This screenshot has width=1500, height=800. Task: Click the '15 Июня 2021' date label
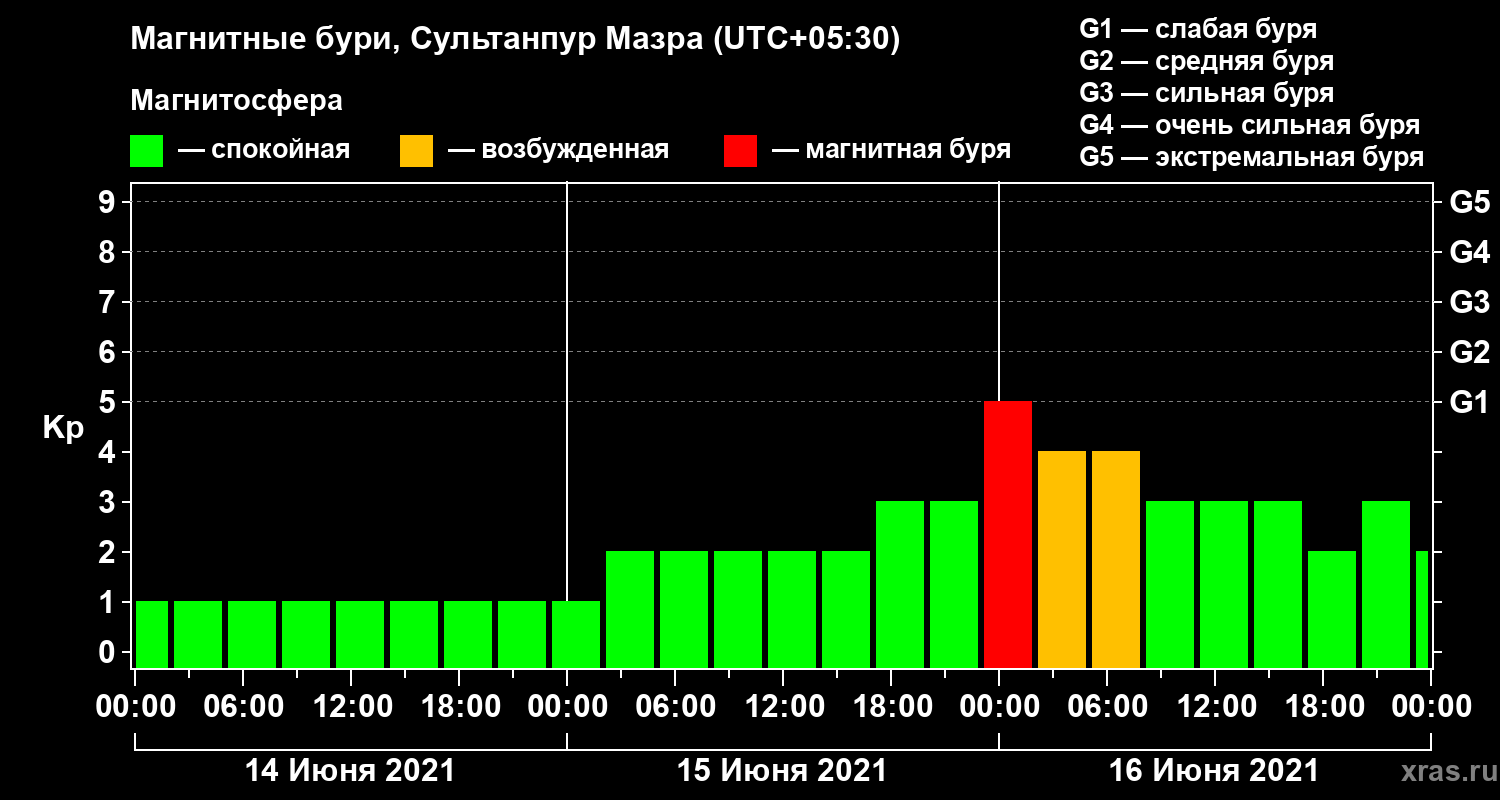[x=782, y=771]
